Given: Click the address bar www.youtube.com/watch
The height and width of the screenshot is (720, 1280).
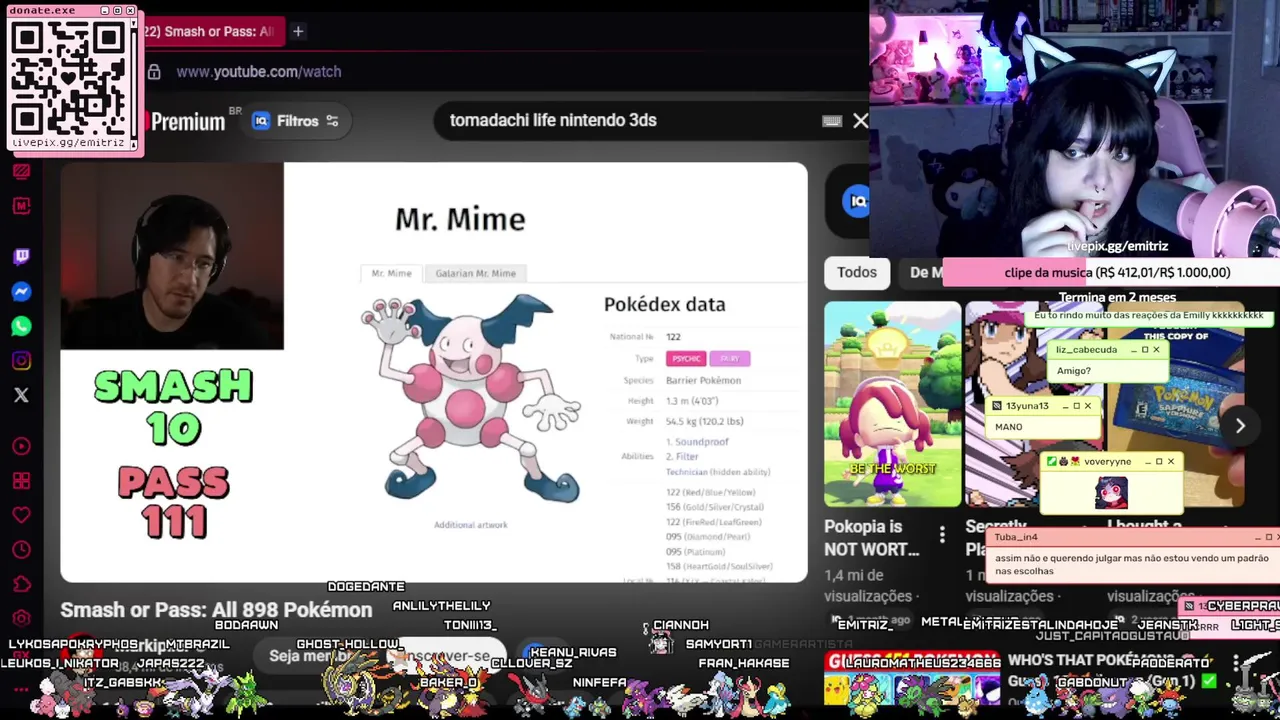Looking at the screenshot, I should click(x=259, y=72).
